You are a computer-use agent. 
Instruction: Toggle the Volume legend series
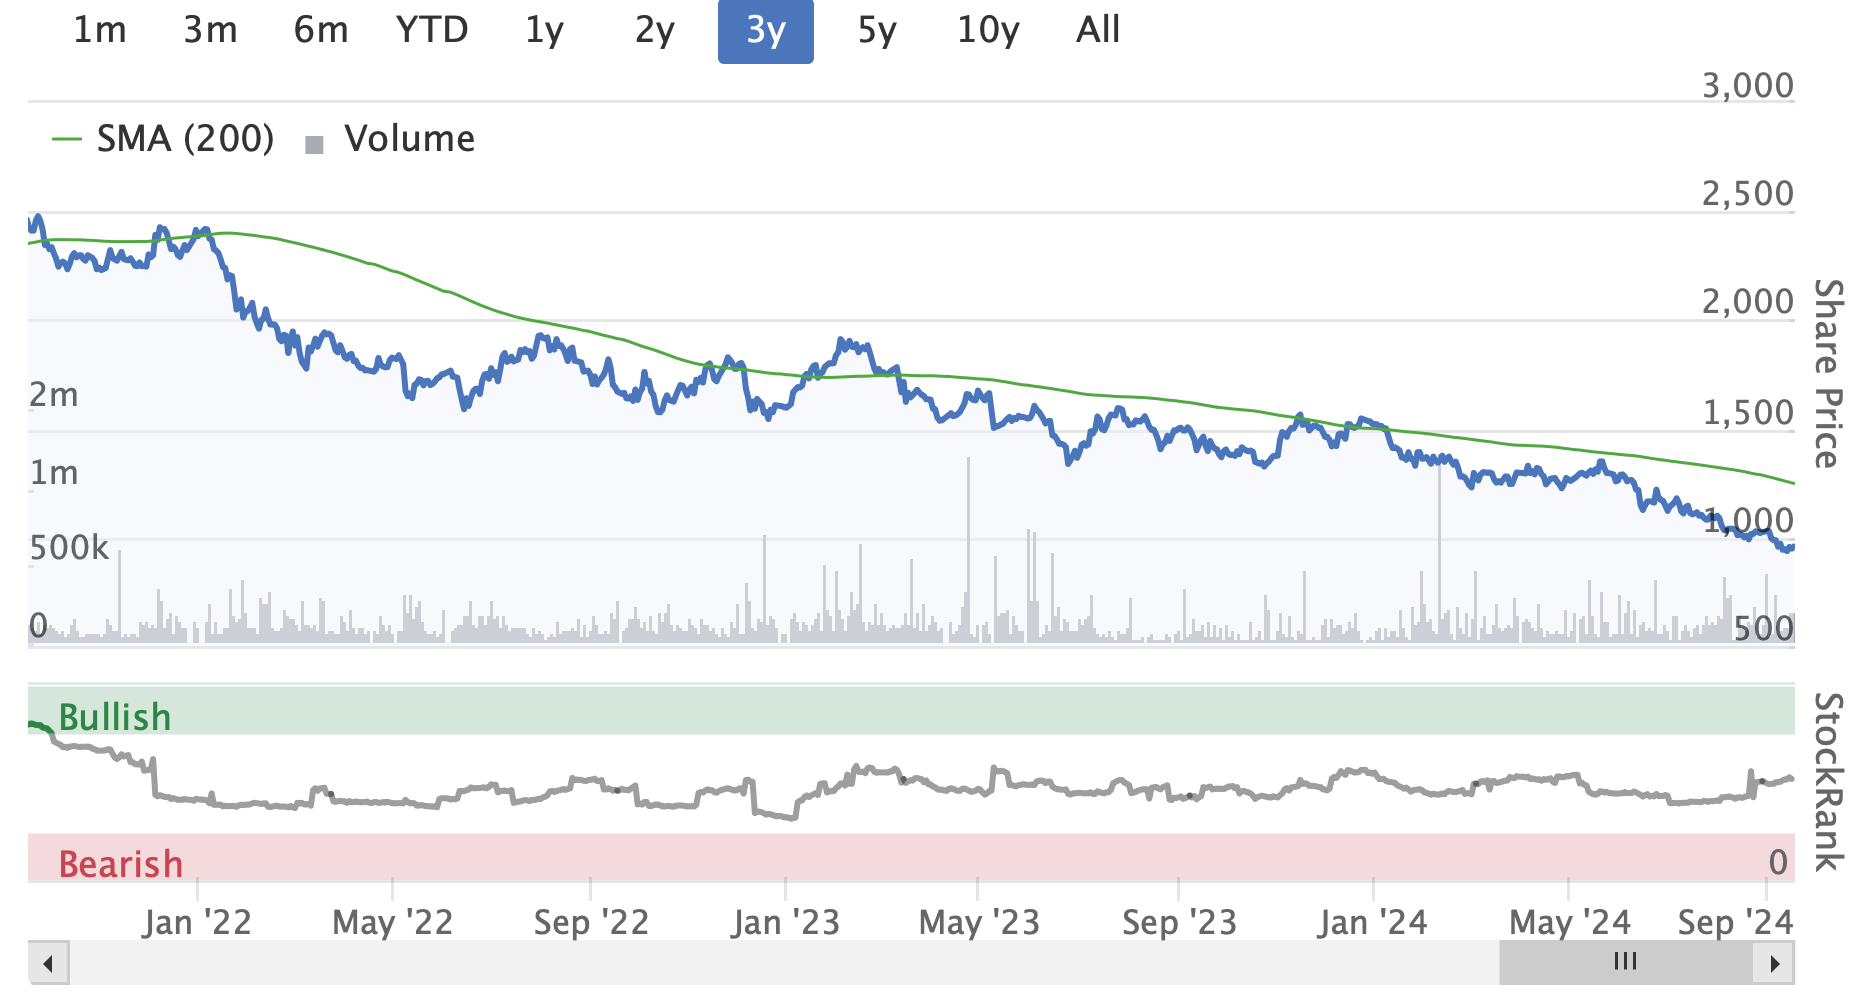(x=390, y=139)
